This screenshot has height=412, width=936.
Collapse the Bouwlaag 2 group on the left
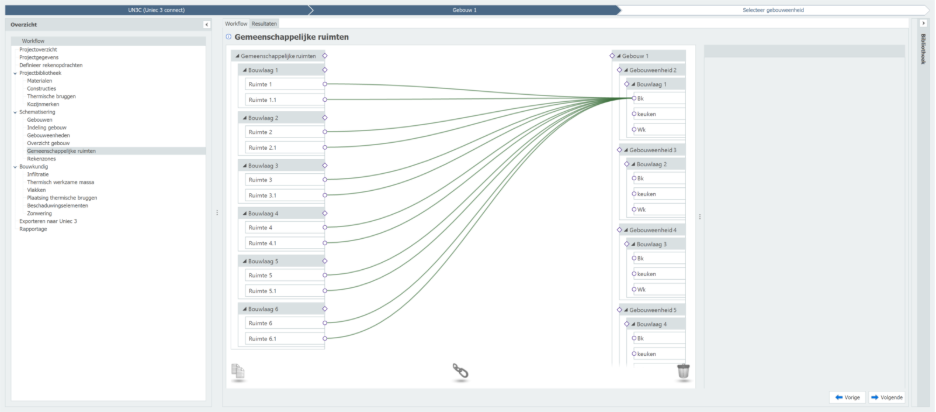pyautogui.click(x=243, y=118)
